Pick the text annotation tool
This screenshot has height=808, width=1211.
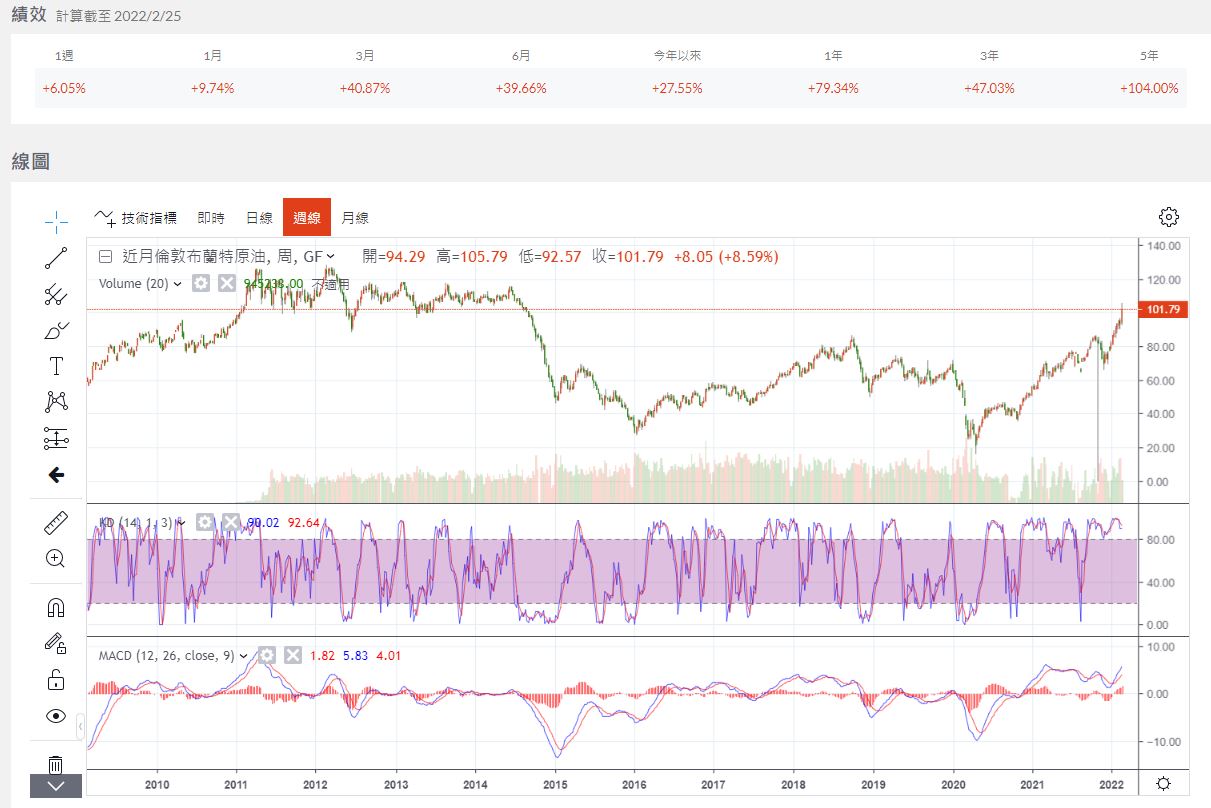[56, 366]
